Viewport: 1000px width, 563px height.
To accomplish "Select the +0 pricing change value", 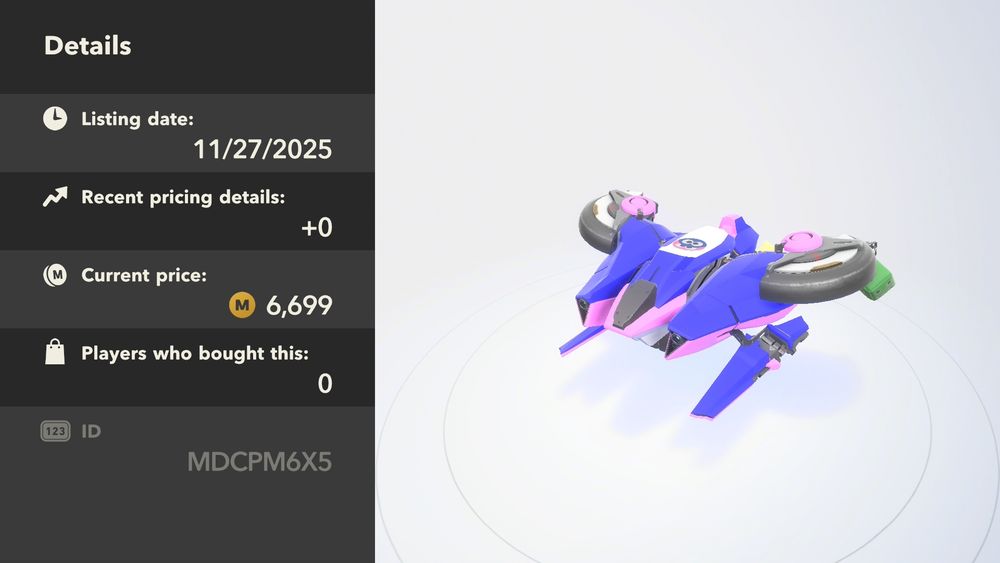I will click(x=317, y=228).
